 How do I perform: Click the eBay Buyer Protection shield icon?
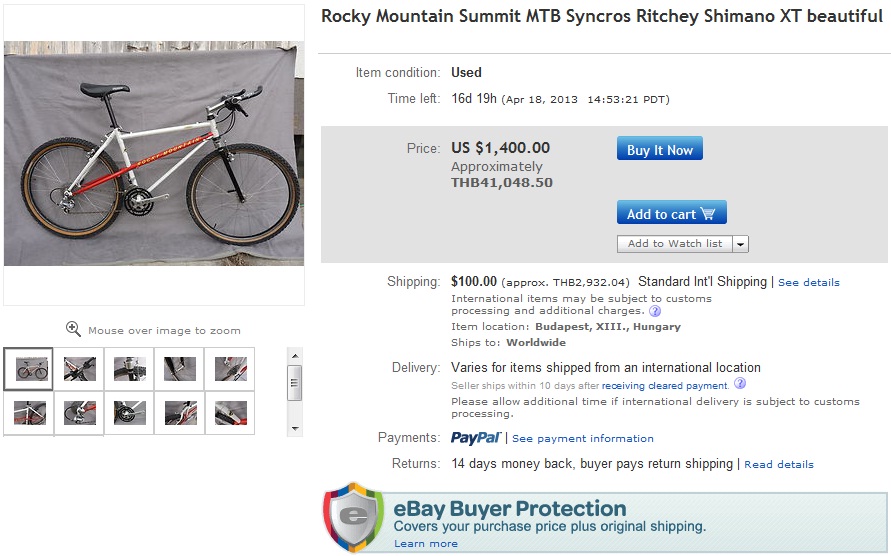353,517
